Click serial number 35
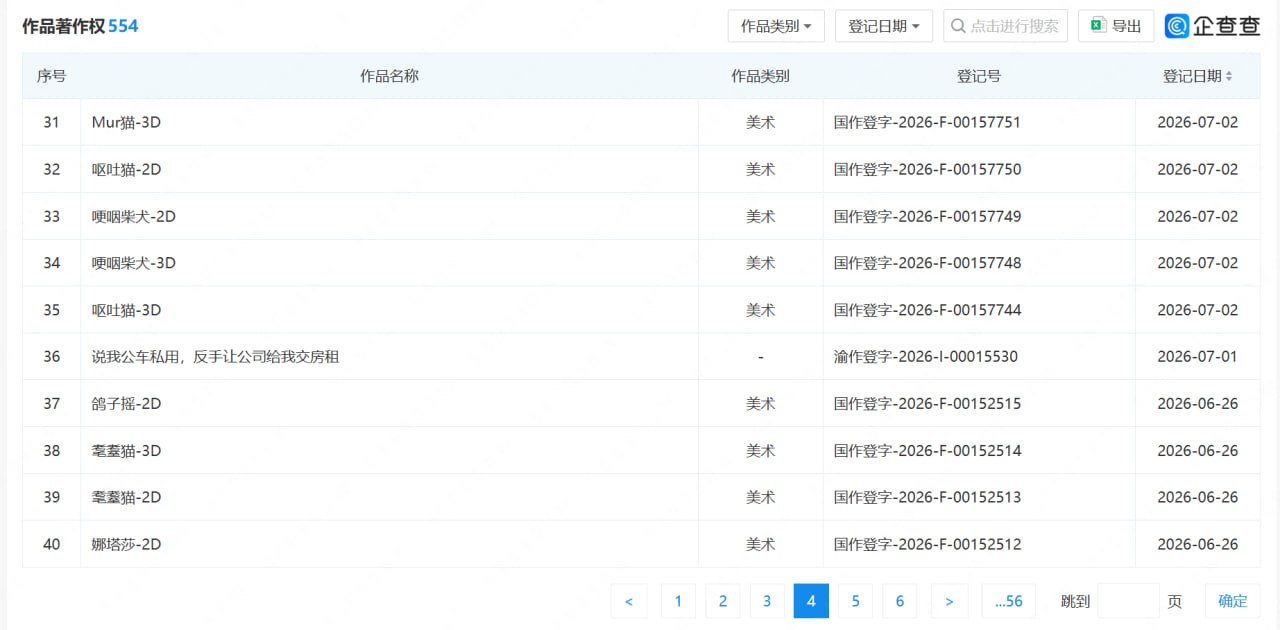1280x630 pixels. [52, 310]
